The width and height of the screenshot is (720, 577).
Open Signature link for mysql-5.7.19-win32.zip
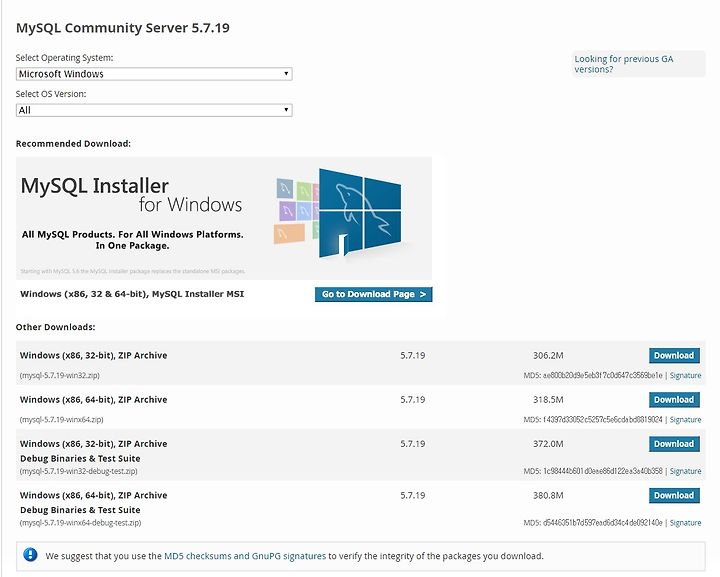coord(685,375)
